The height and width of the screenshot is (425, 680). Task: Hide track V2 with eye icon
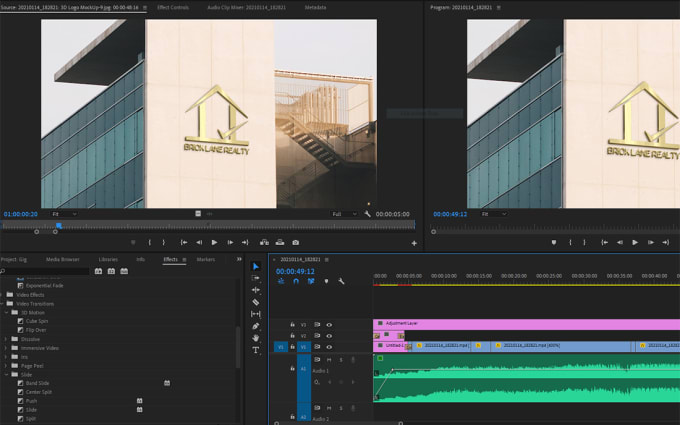pos(329,336)
